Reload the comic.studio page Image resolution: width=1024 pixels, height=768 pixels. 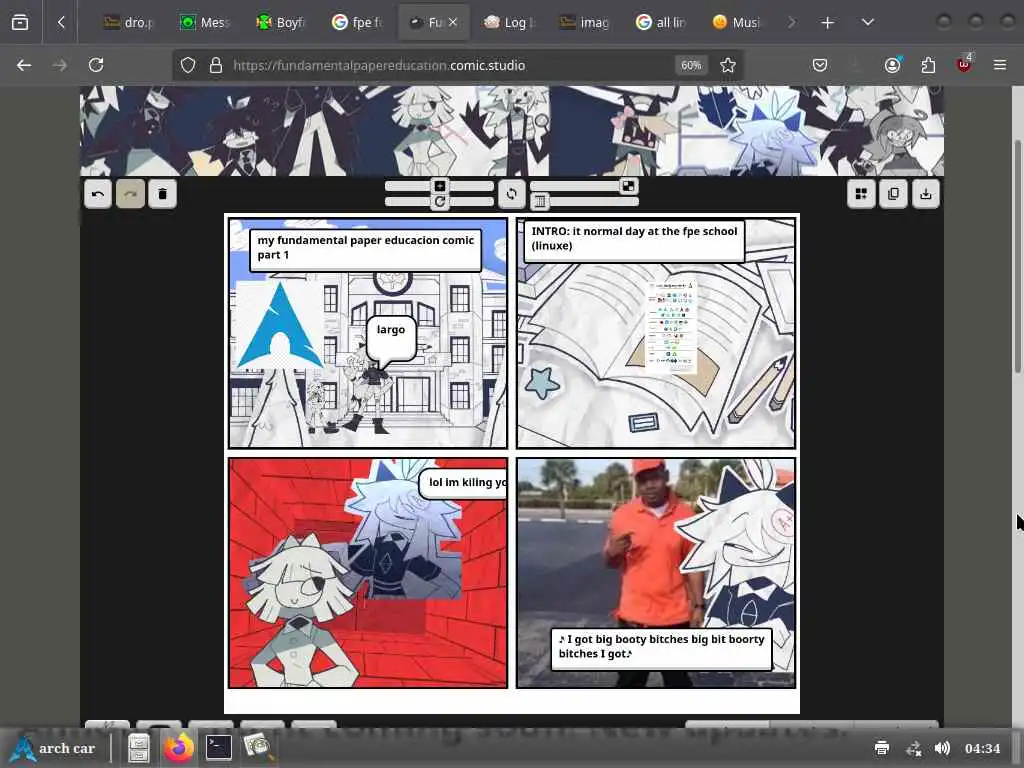96,65
